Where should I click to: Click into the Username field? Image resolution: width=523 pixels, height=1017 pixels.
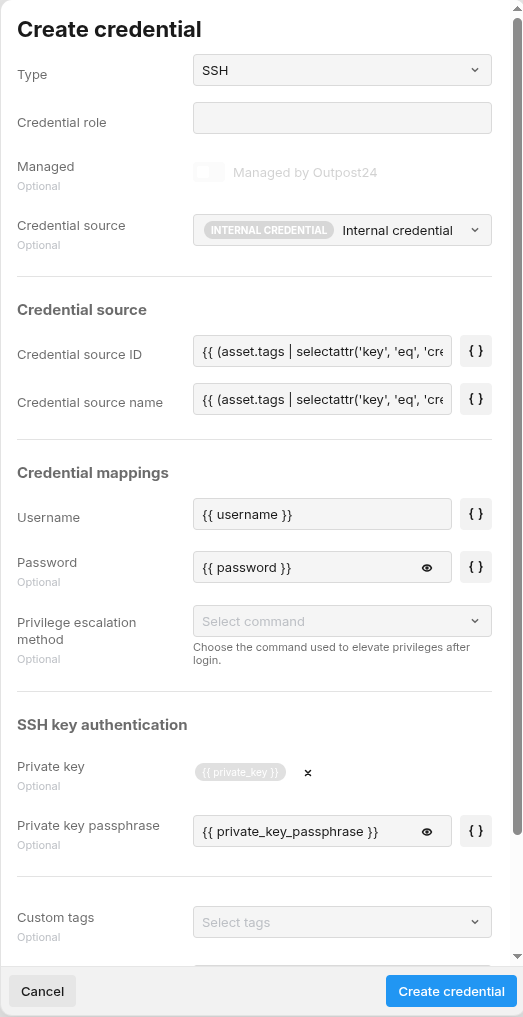click(x=322, y=514)
